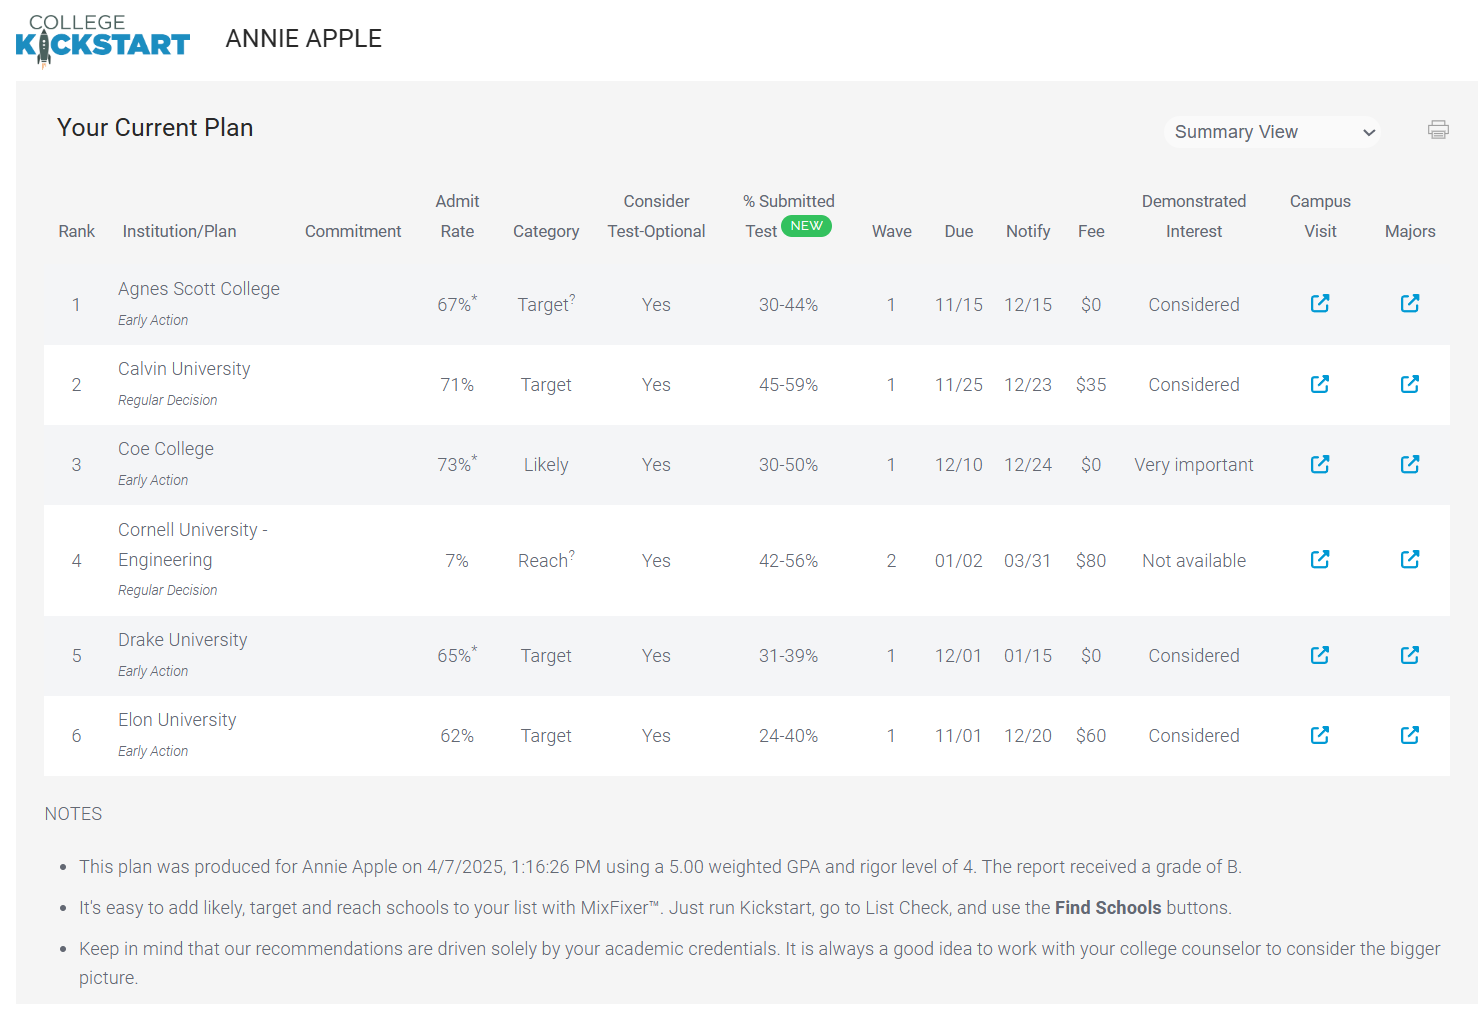
Task: Click the Institution/Plan column header
Action: (180, 231)
